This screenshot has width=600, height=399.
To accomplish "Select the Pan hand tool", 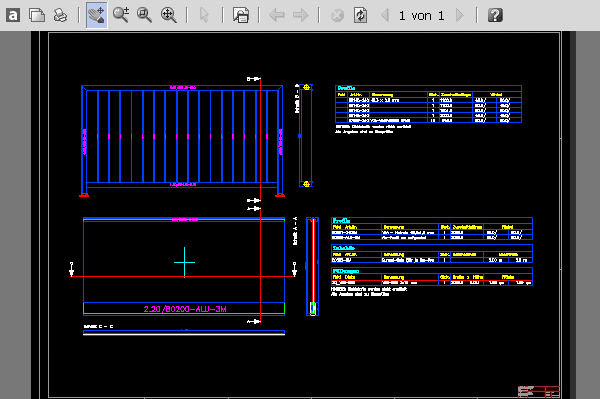I will pos(96,15).
